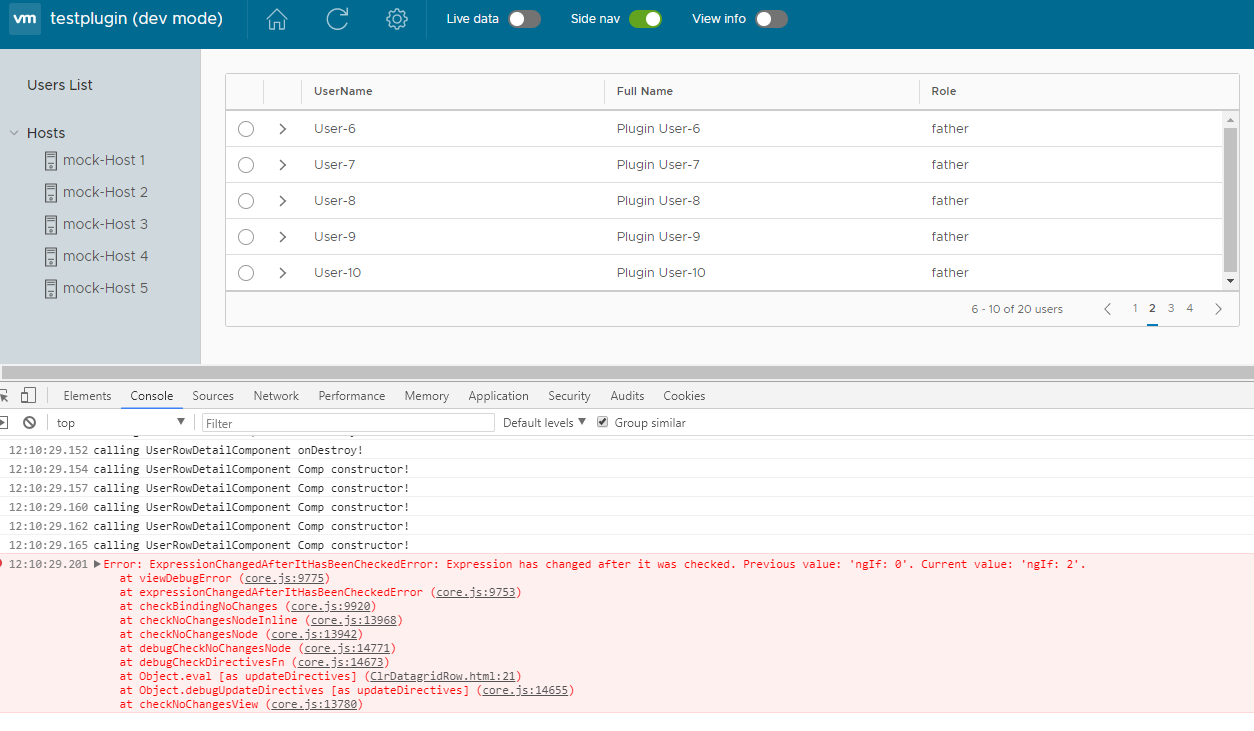The image size is (1254, 731).
Task: Open the core.js:9775 source link
Action: (x=284, y=578)
